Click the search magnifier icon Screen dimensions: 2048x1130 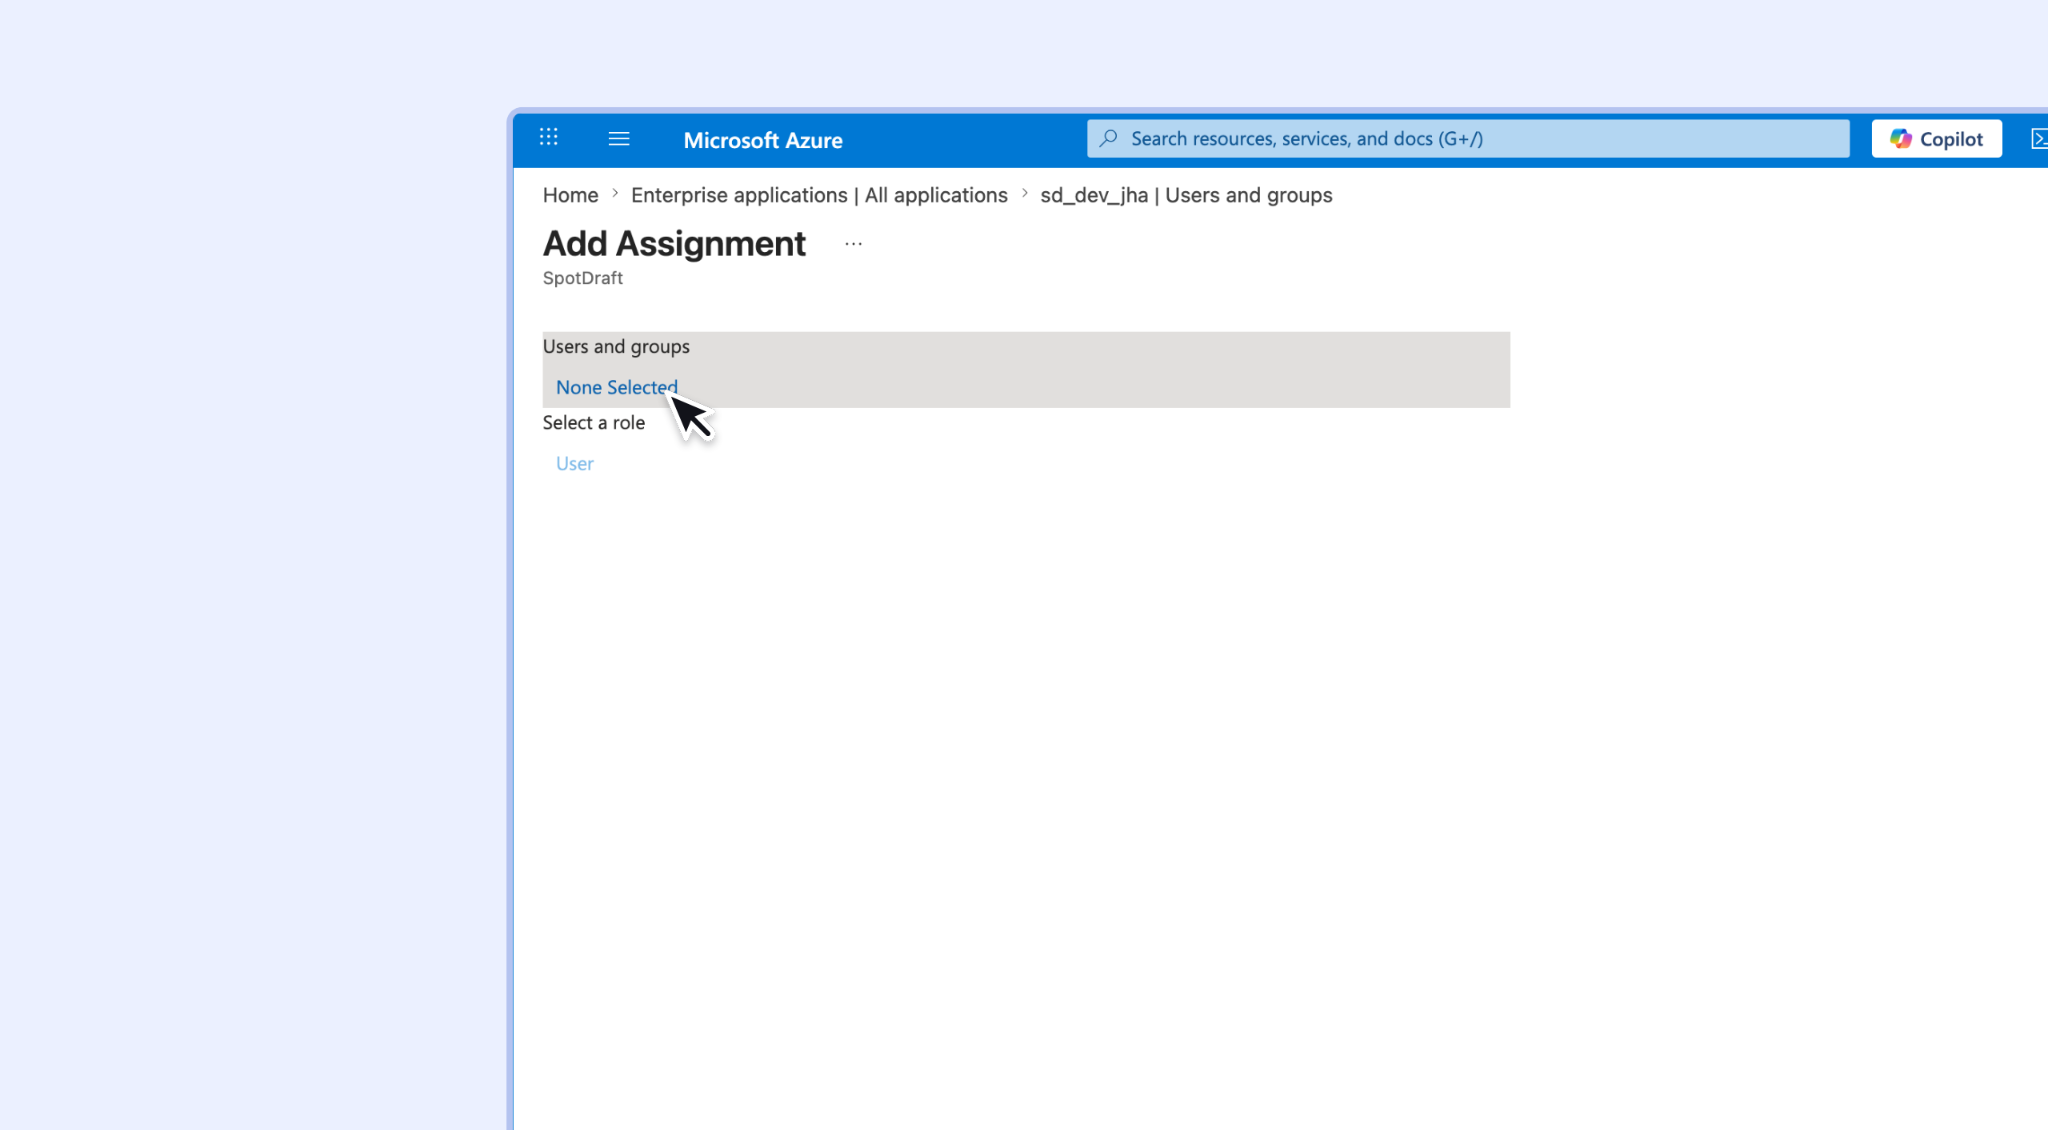coord(1108,139)
